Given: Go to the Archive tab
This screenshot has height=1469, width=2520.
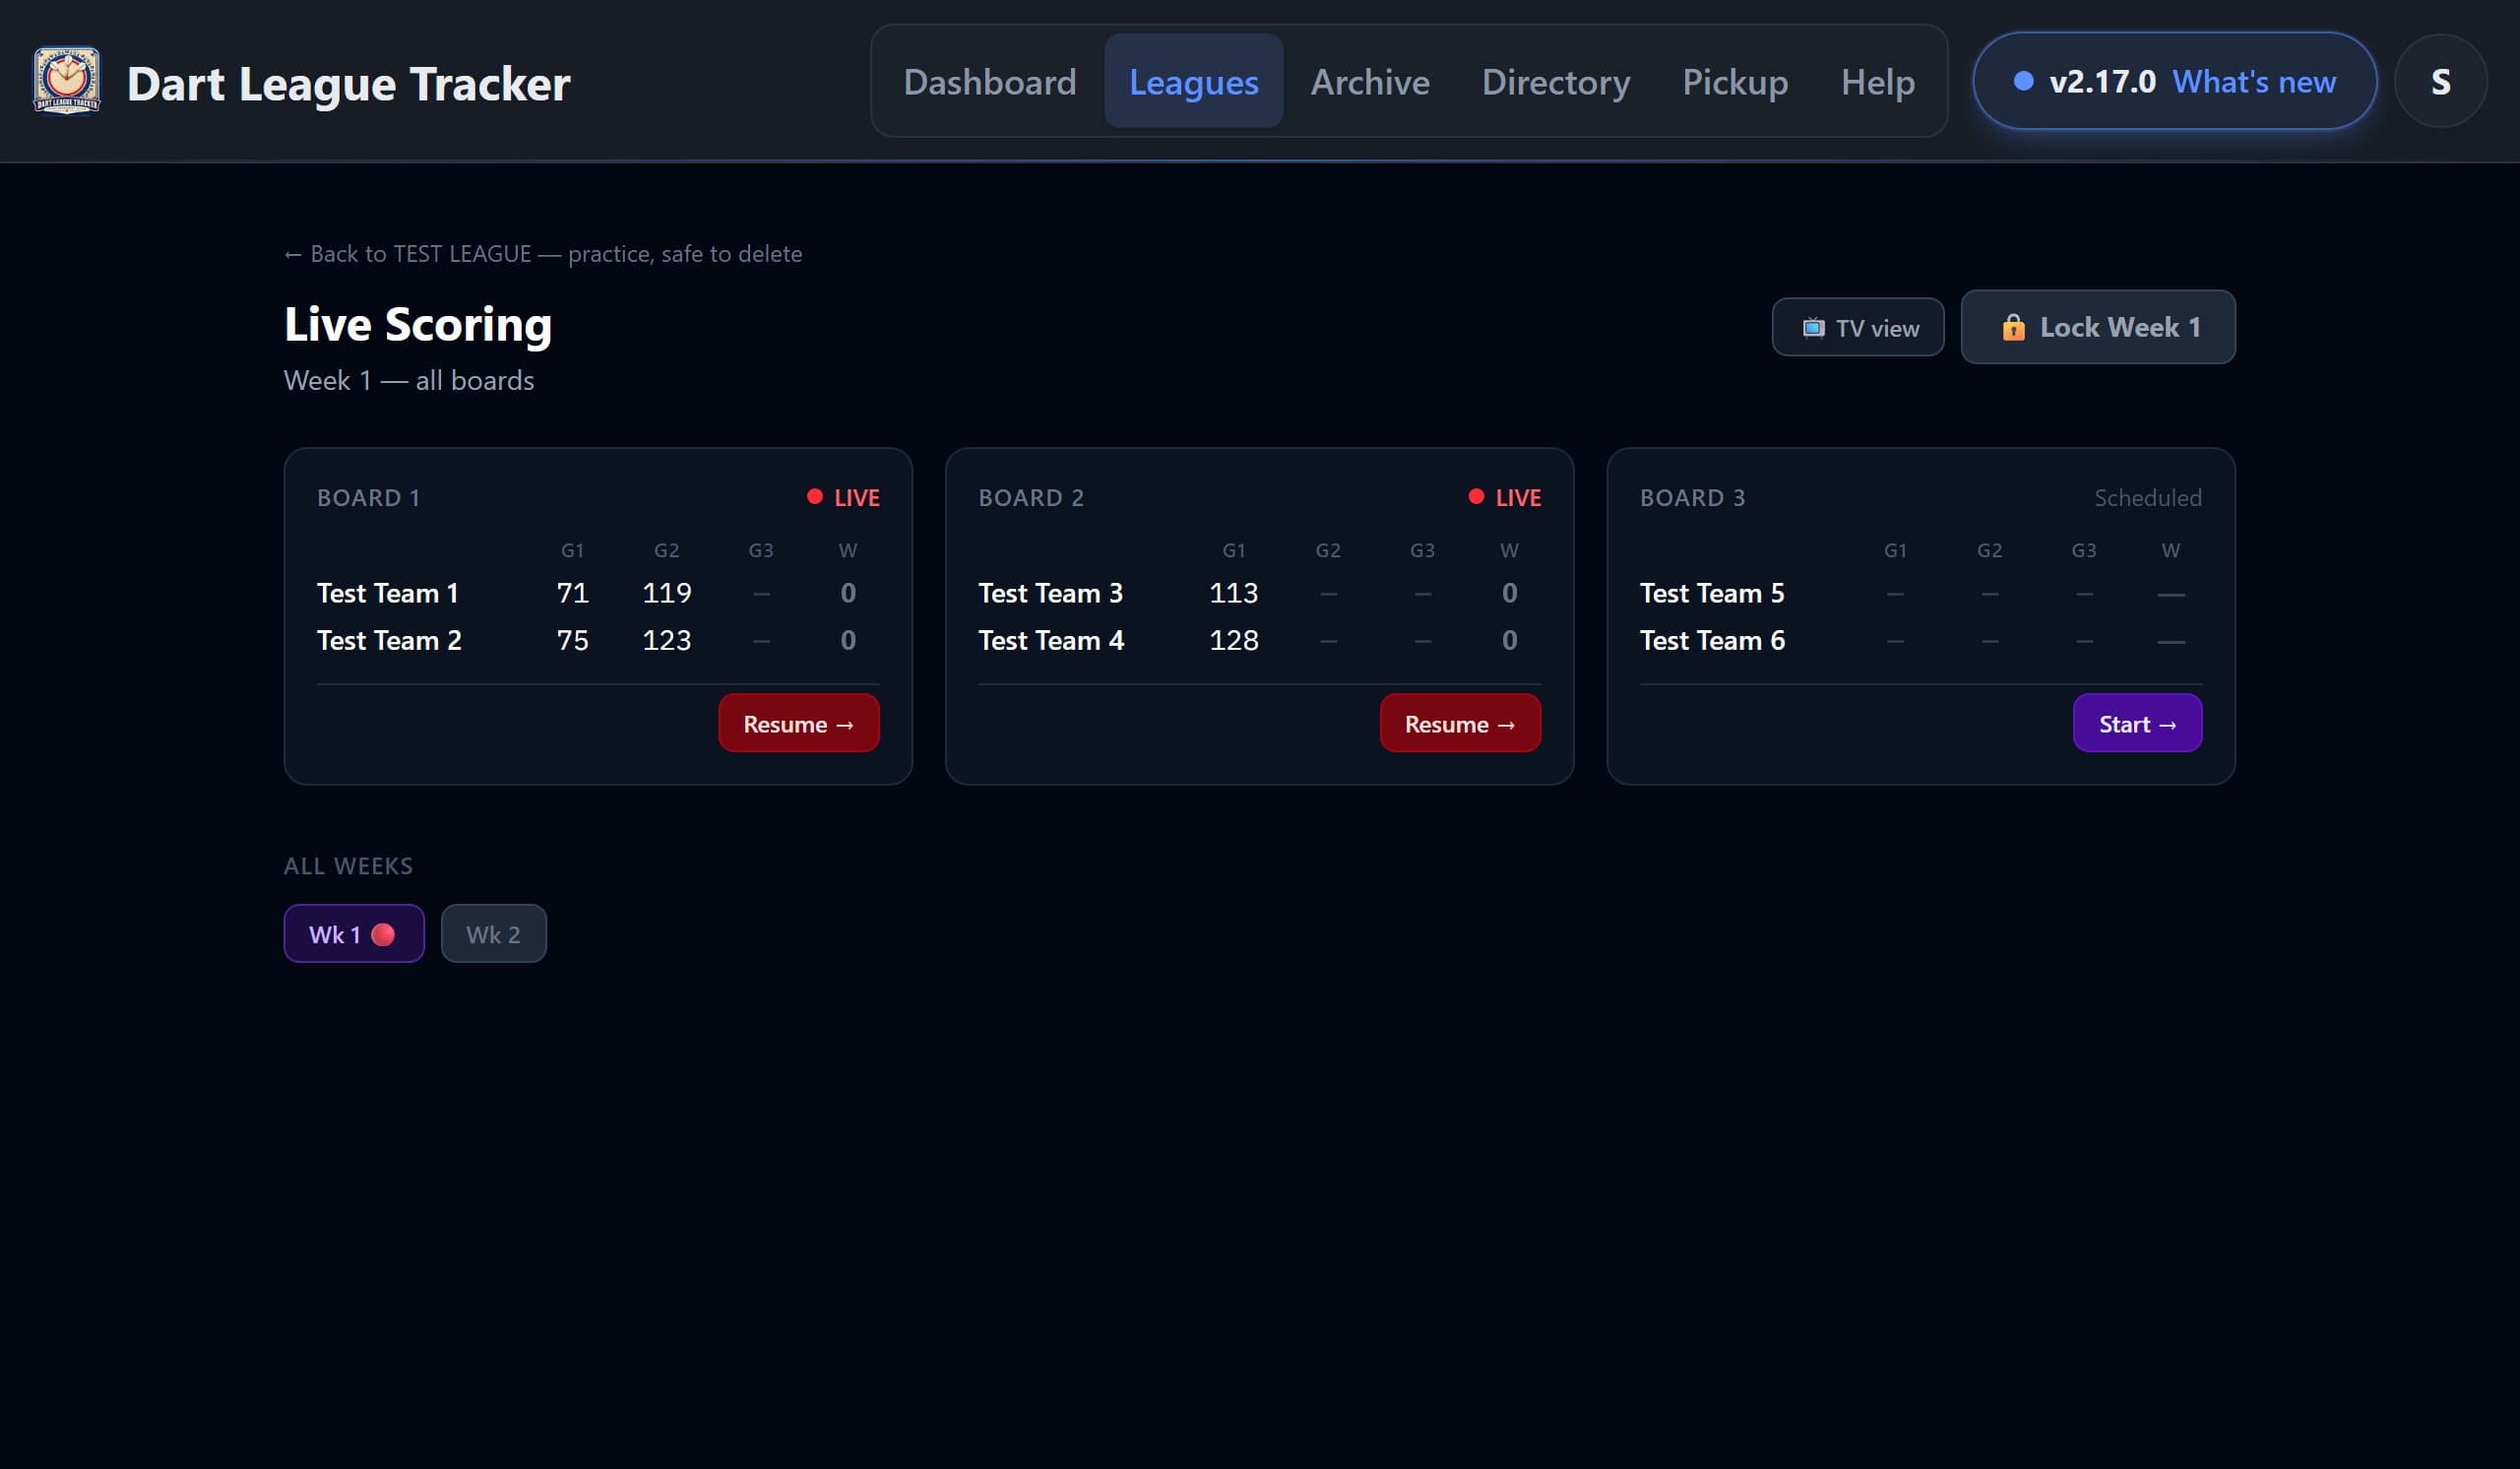Looking at the screenshot, I should click(x=1369, y=81).
